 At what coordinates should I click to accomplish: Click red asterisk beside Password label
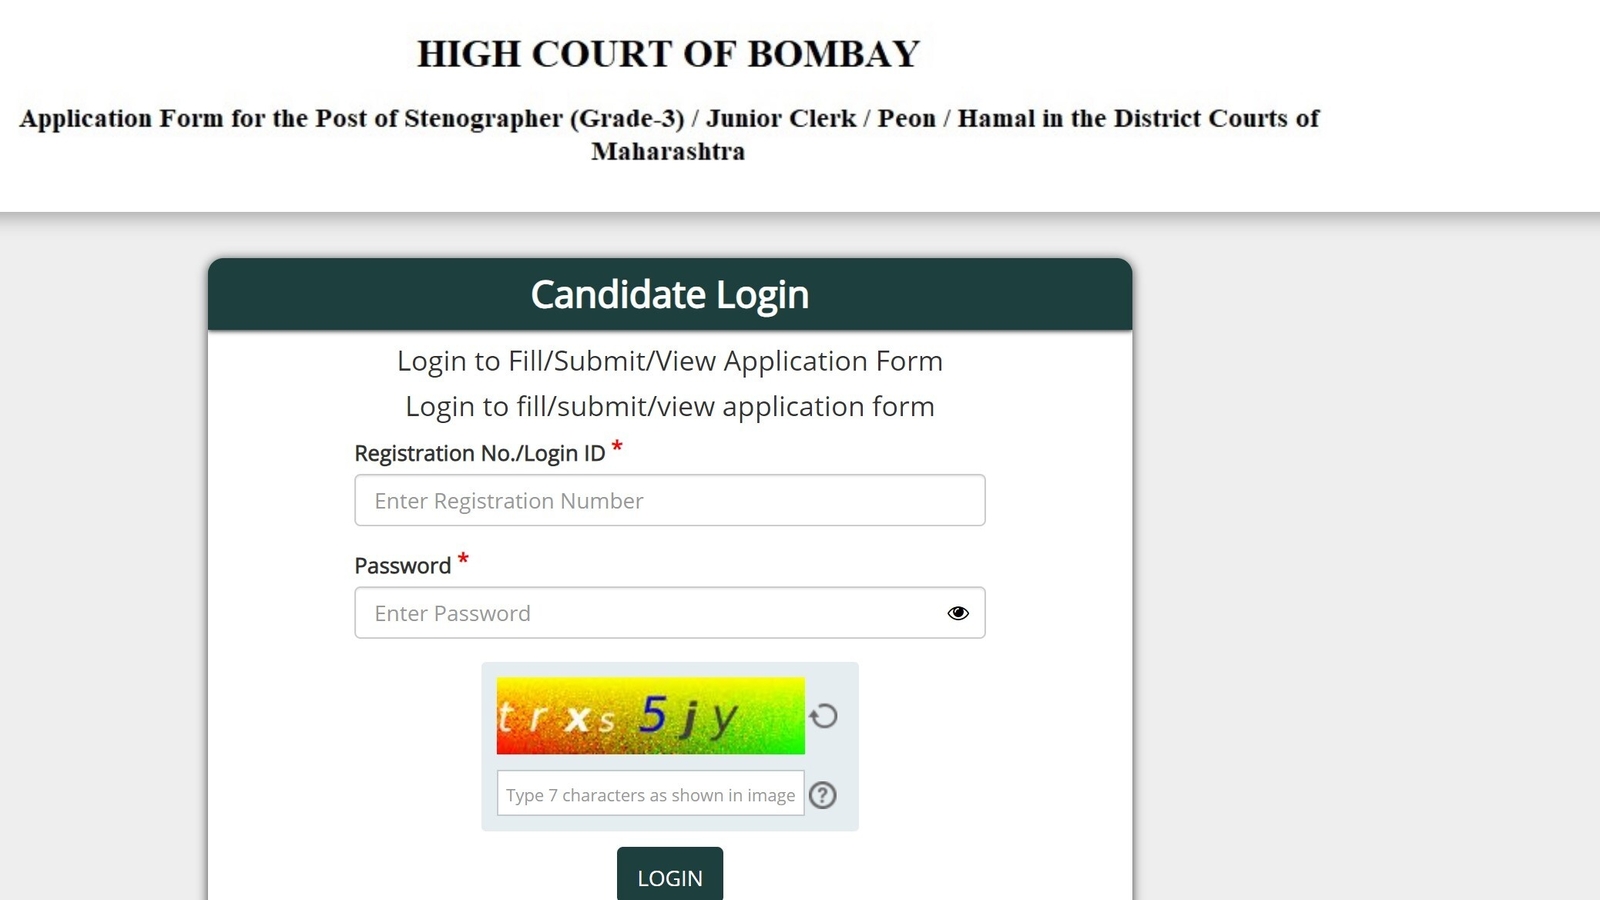coord(463,559)
